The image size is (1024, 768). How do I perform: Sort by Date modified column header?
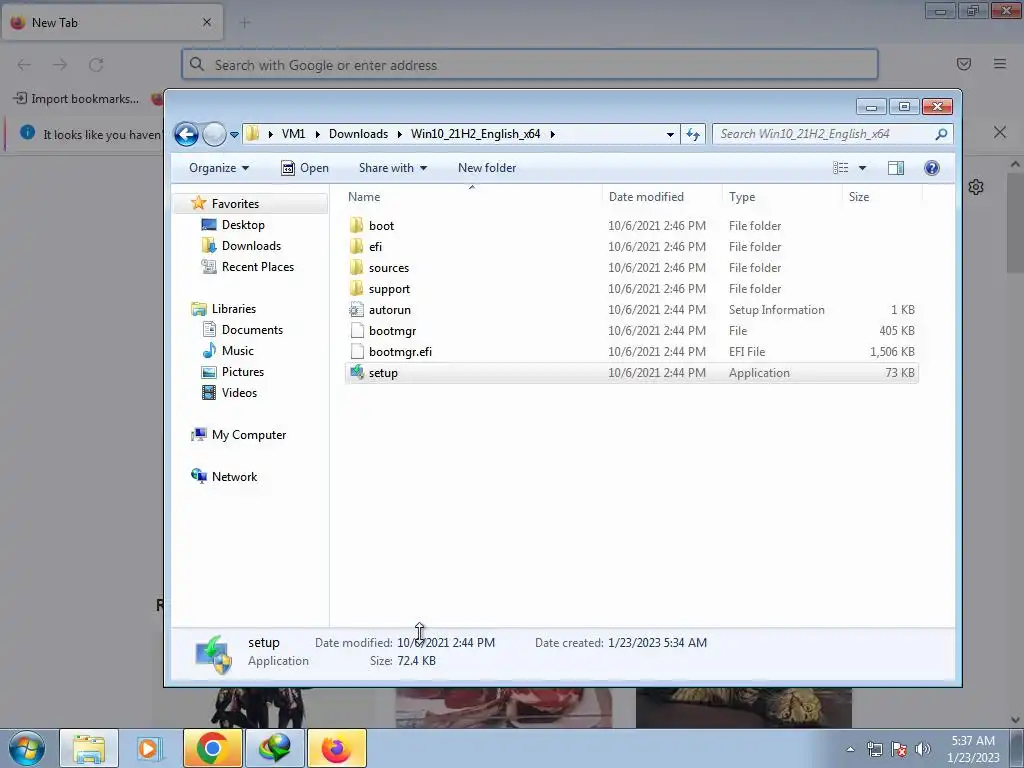pyautogui.click(x=662, y=197)
